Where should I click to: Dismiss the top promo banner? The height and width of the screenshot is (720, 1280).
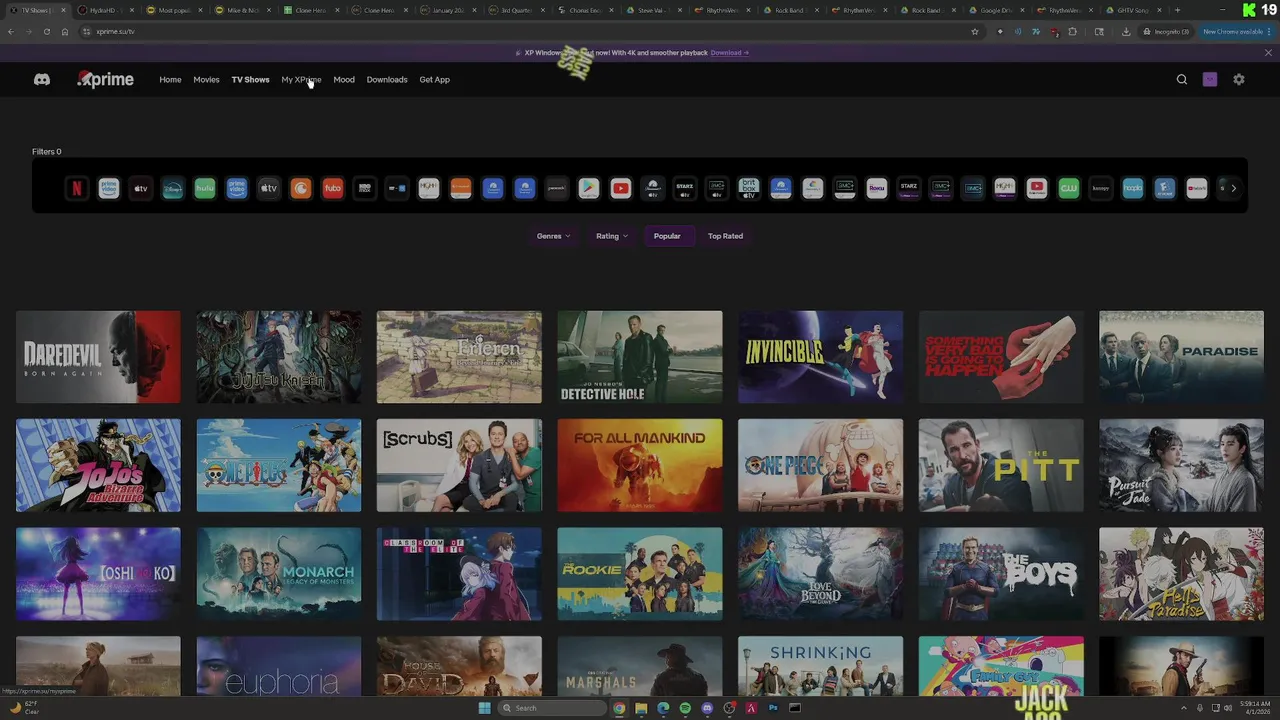click(x=1268, y=53)
